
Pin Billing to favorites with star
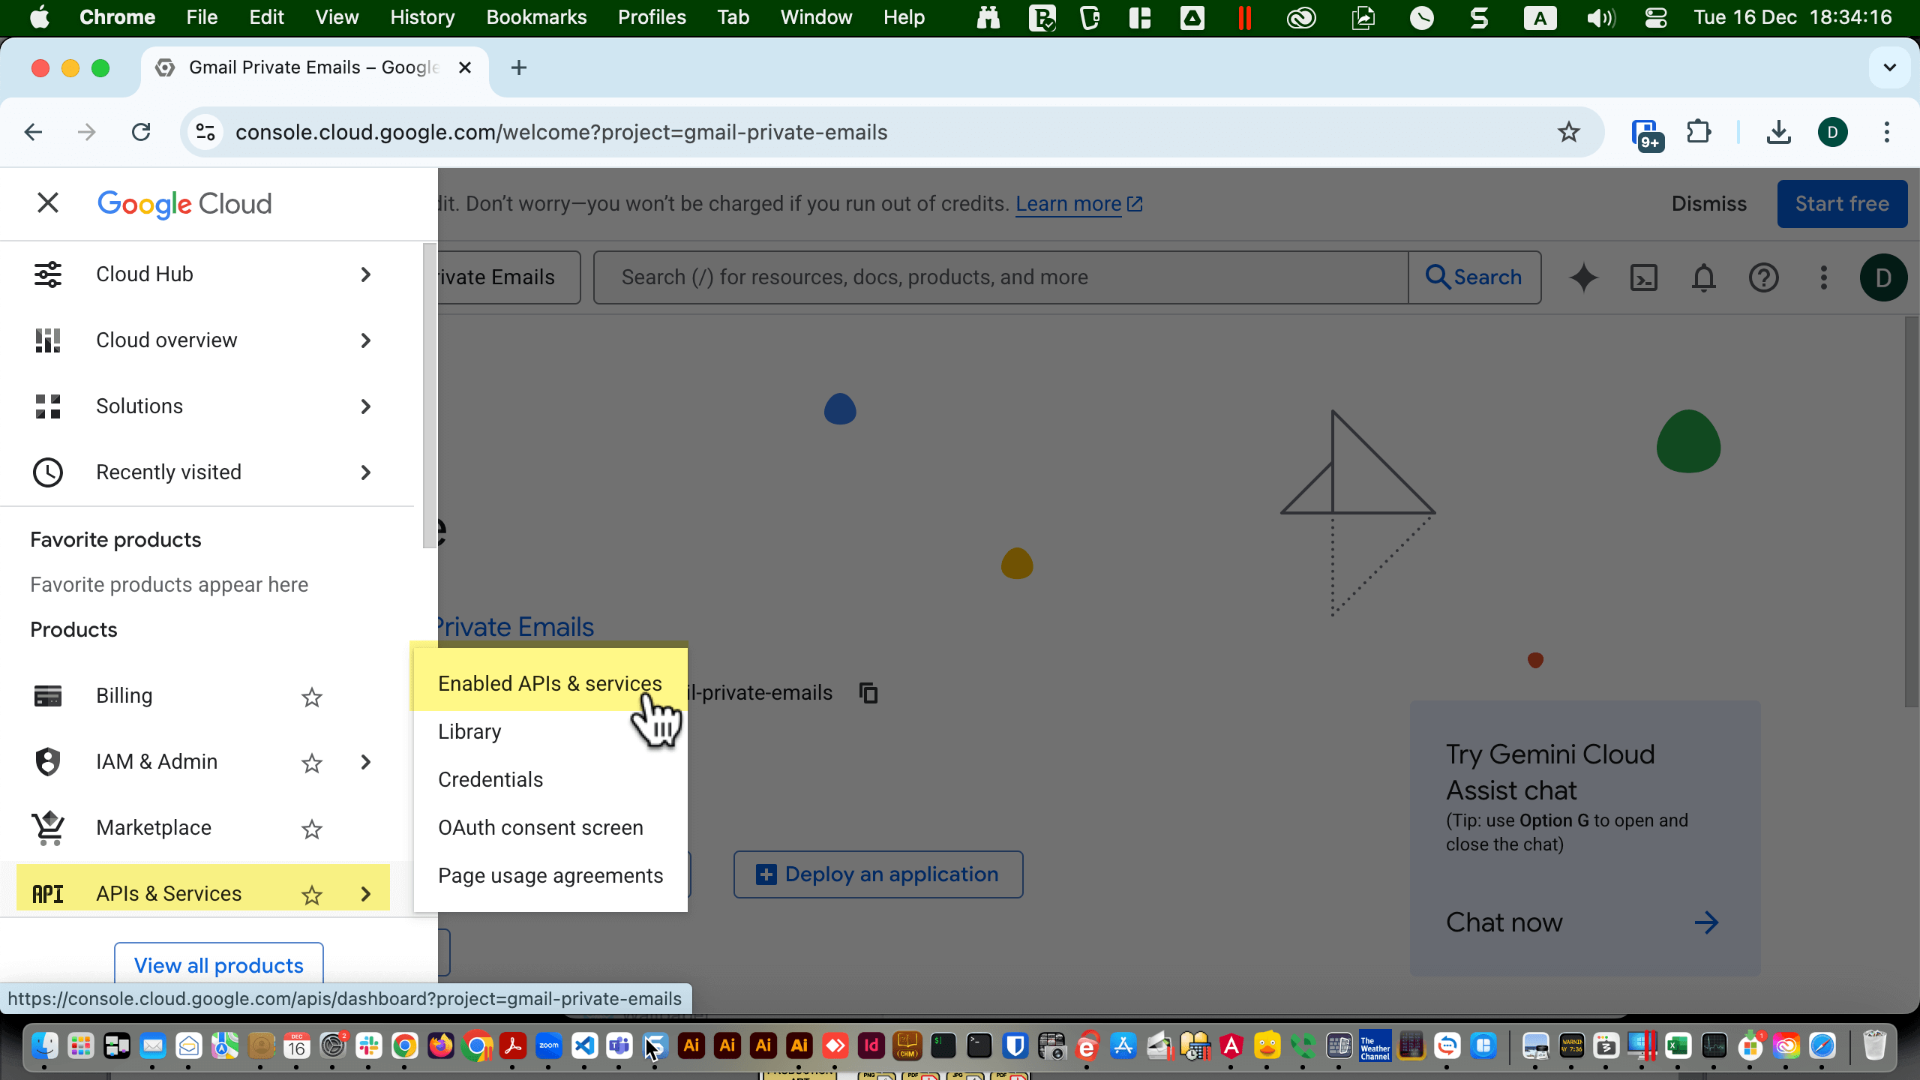pyautogui.click(x=312, y=697)
